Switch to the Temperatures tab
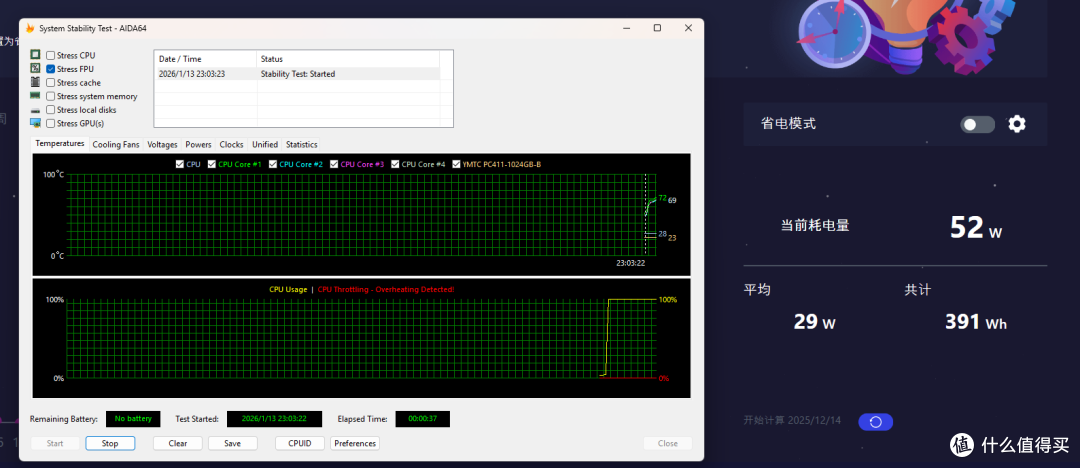Image resolution: width=1080 pixels, height=468 pixels. click(x=60, y=144)
